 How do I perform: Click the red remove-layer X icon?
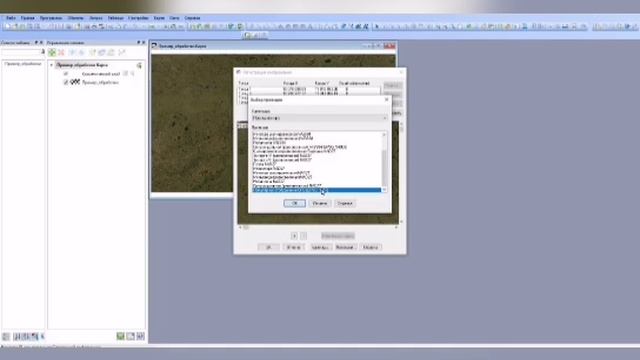61,52
